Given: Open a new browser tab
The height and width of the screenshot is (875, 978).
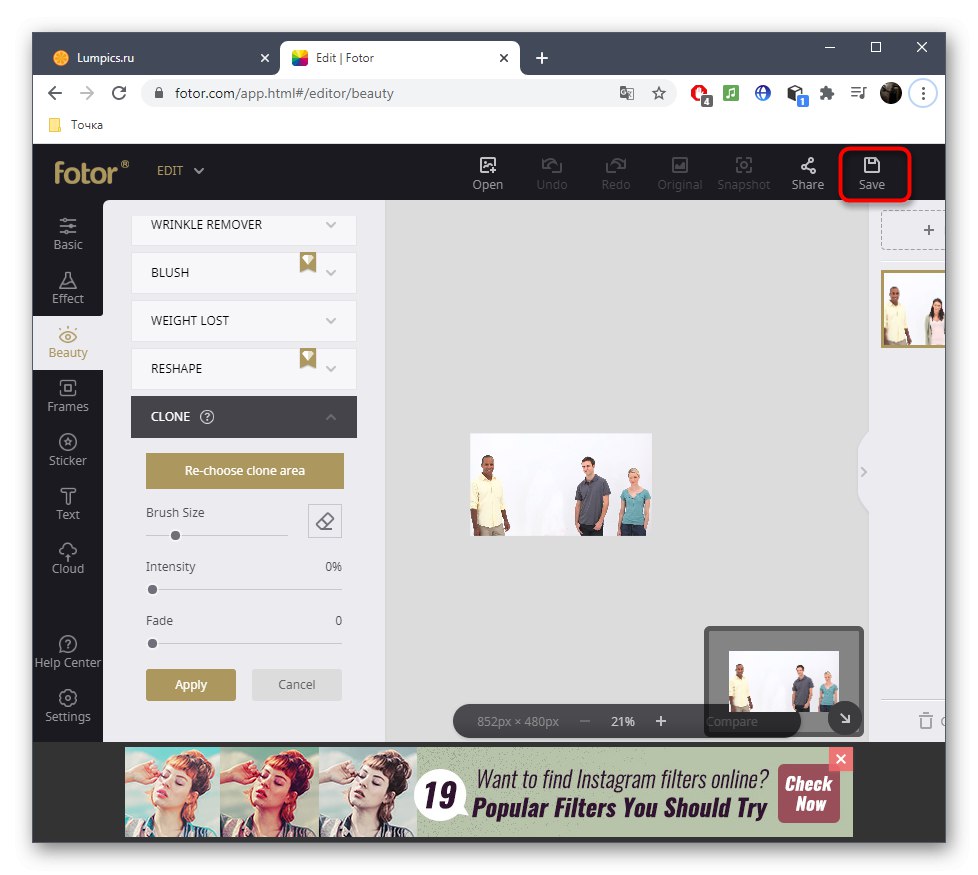Looking at the screenshot, I should coord(542,58).
